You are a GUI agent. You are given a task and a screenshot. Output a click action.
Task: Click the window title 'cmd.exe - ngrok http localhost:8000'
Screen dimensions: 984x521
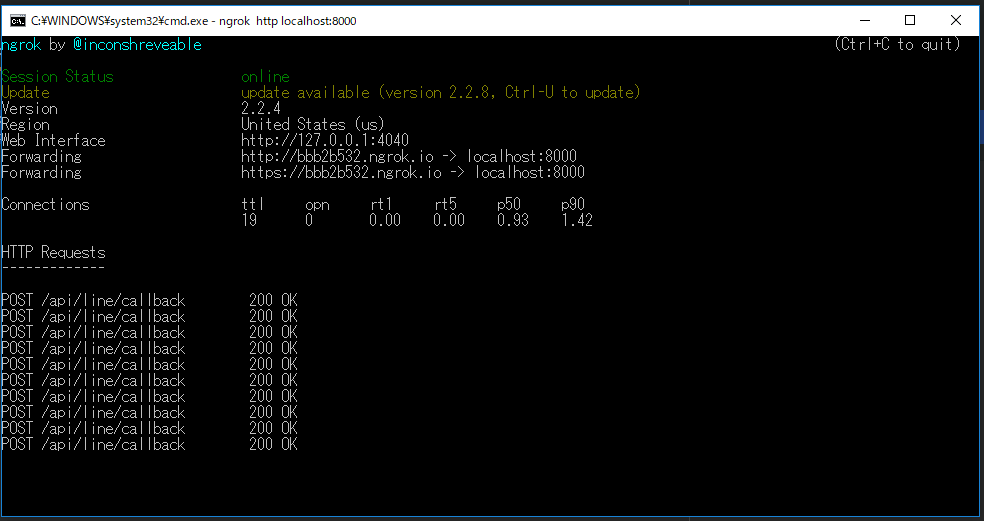193,21
